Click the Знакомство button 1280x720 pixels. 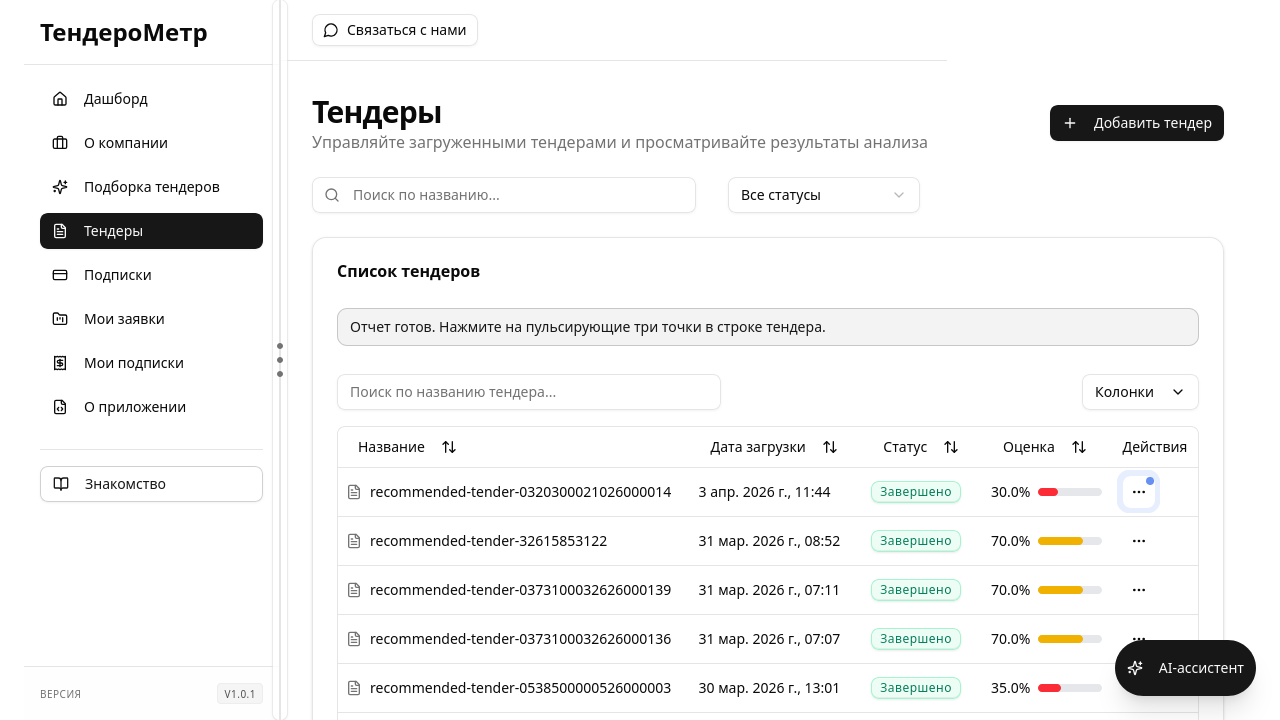point(151,484)
